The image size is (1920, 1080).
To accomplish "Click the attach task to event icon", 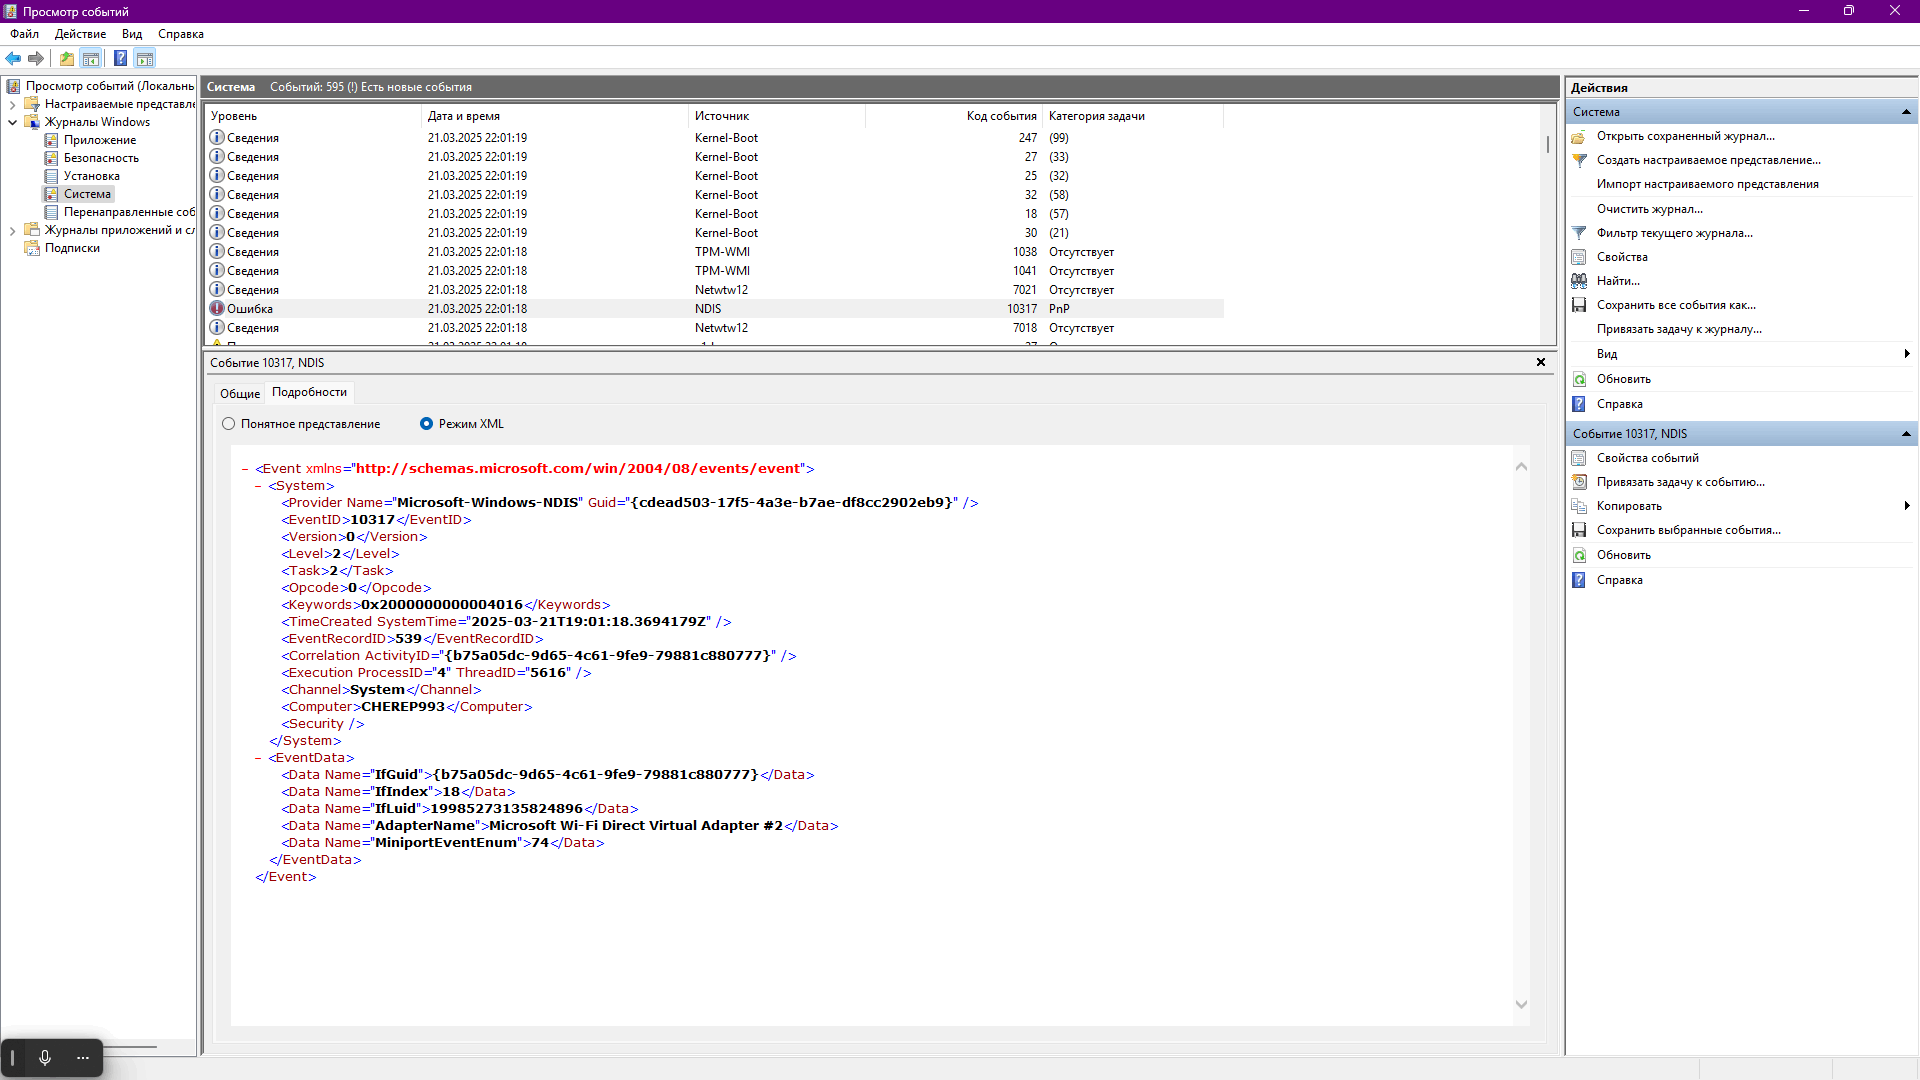I will [1579, 482].
